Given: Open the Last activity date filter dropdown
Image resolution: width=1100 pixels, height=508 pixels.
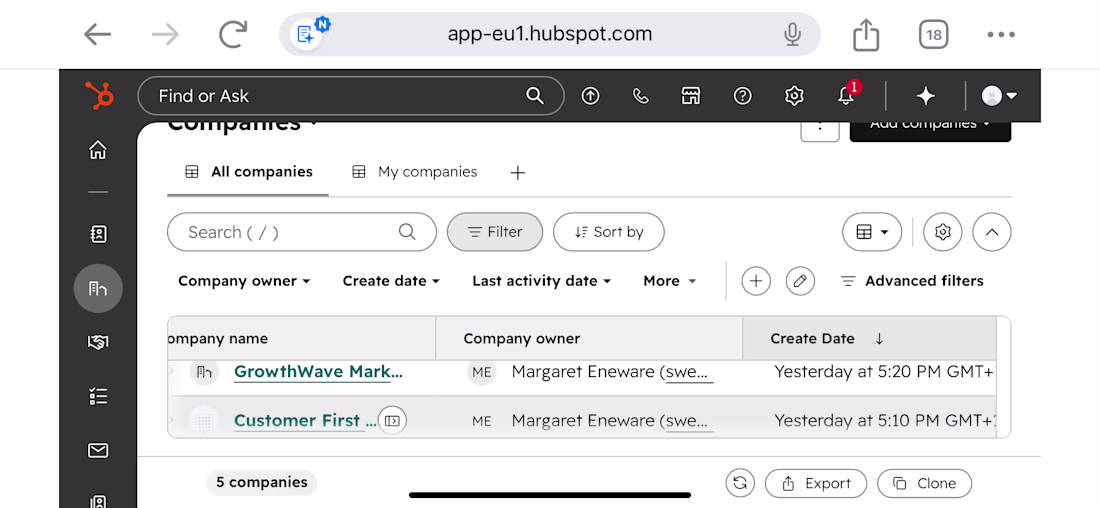Looking at the screenshot, I should [x=542, y=281].
